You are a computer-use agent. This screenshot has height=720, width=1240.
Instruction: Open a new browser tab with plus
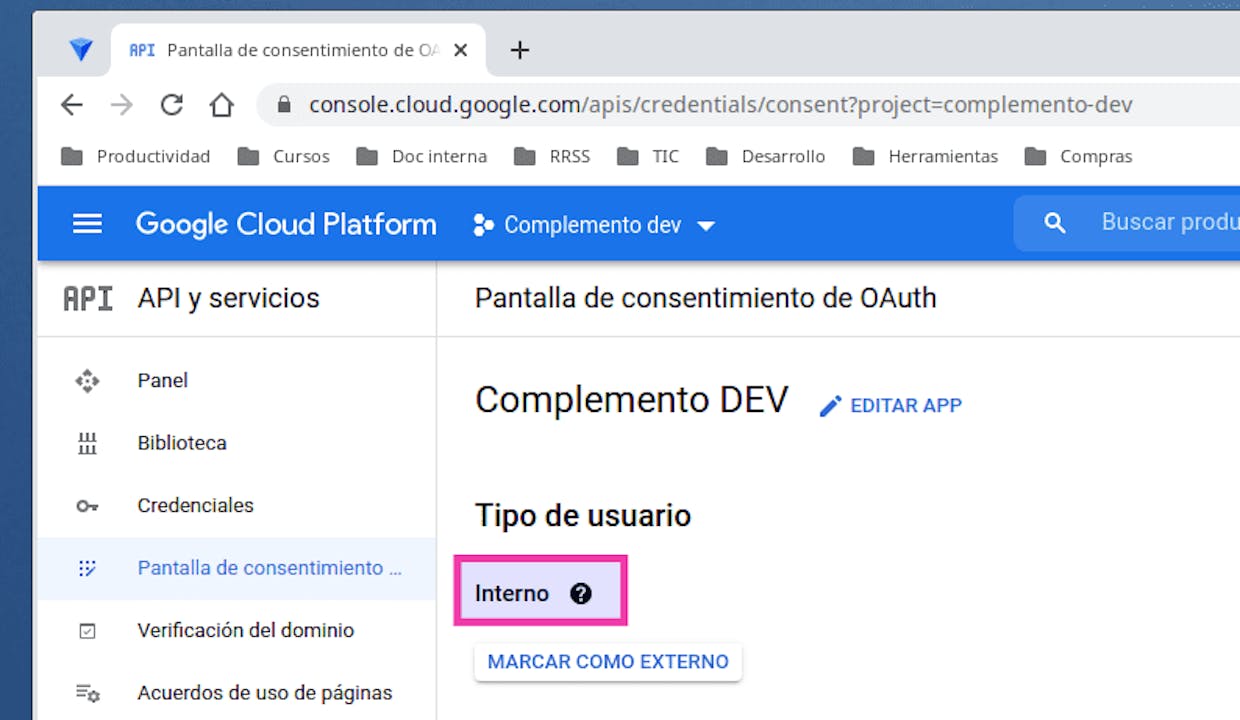pos(520,50)
